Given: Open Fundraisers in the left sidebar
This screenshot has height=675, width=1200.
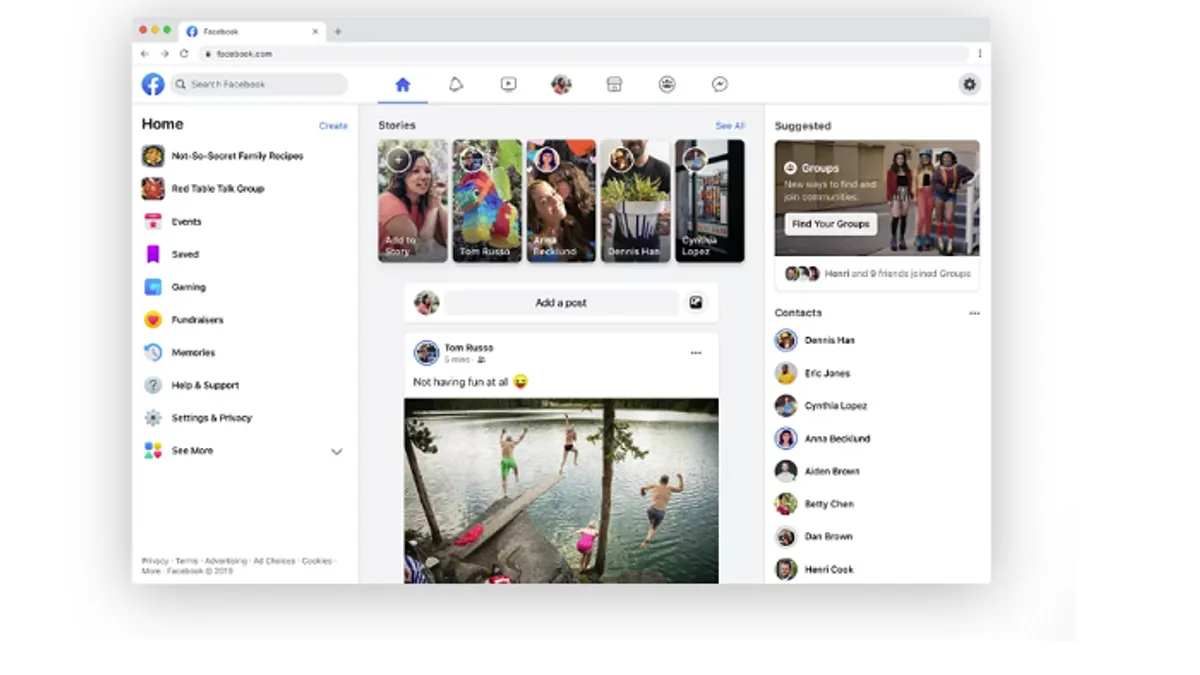Looking at the screenshot, I should pyautogui.click(x=183, y=320).
